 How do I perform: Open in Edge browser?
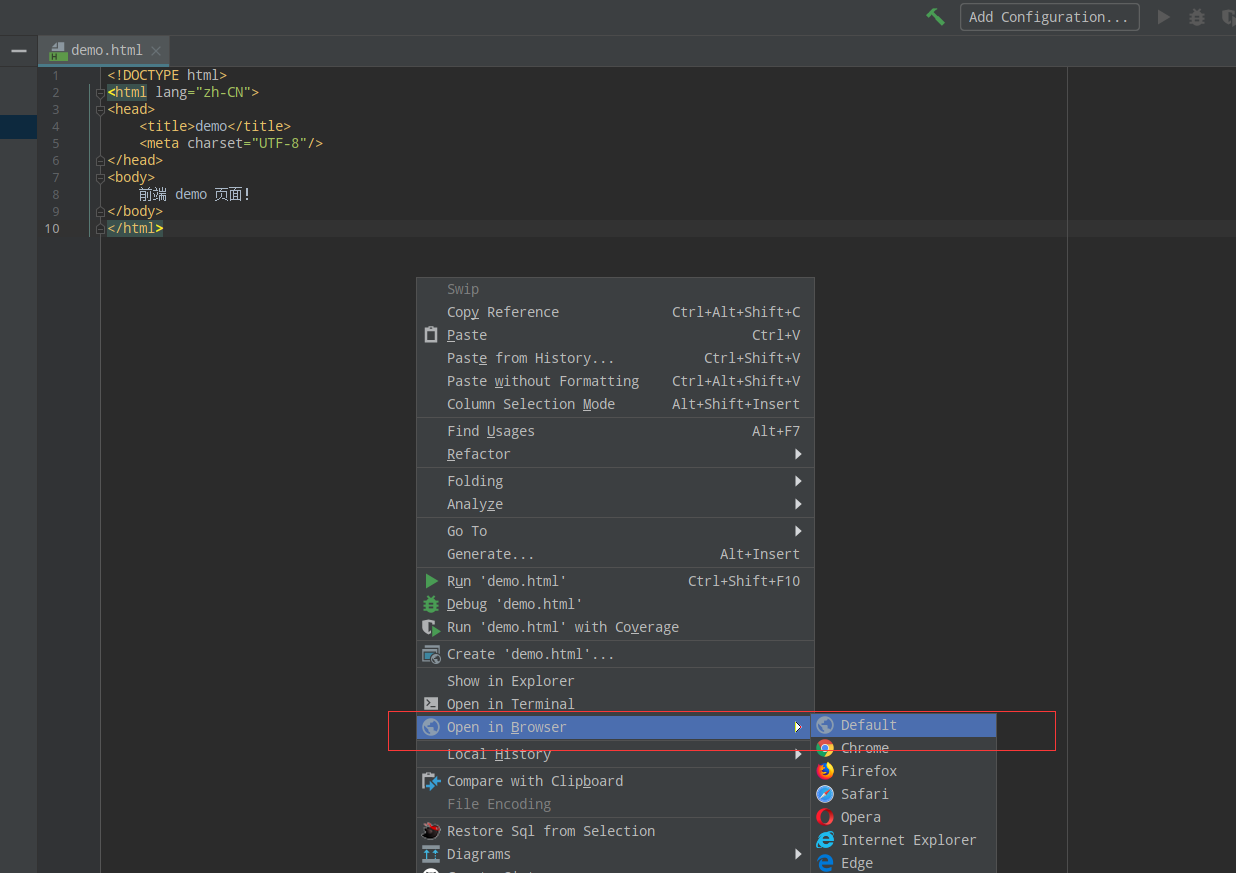(904, 863)
